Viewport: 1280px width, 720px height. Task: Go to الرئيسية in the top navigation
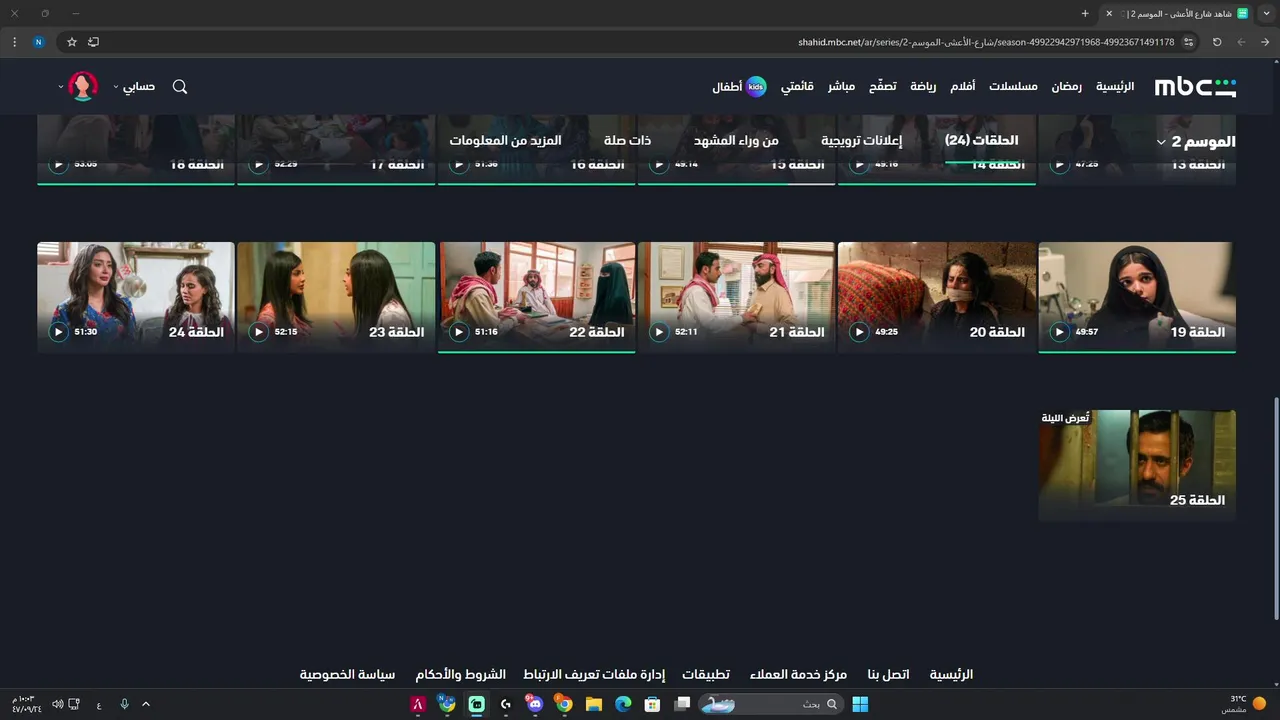[x=1115, y=87]
